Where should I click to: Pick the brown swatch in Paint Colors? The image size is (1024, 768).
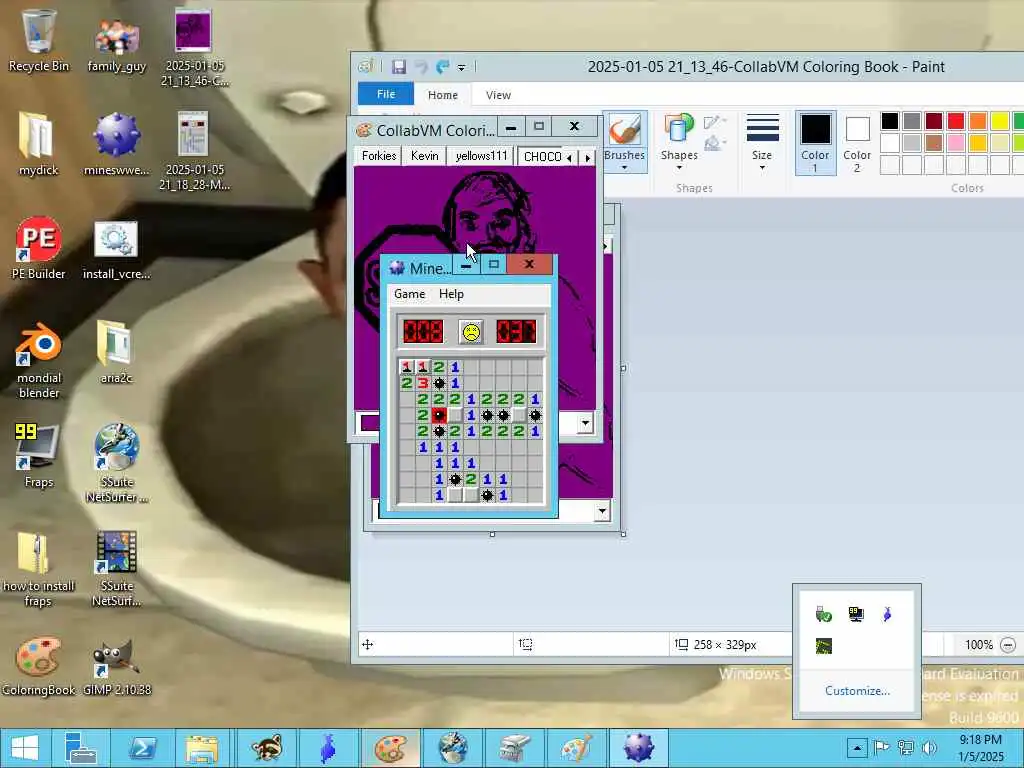tap(934, 142)
